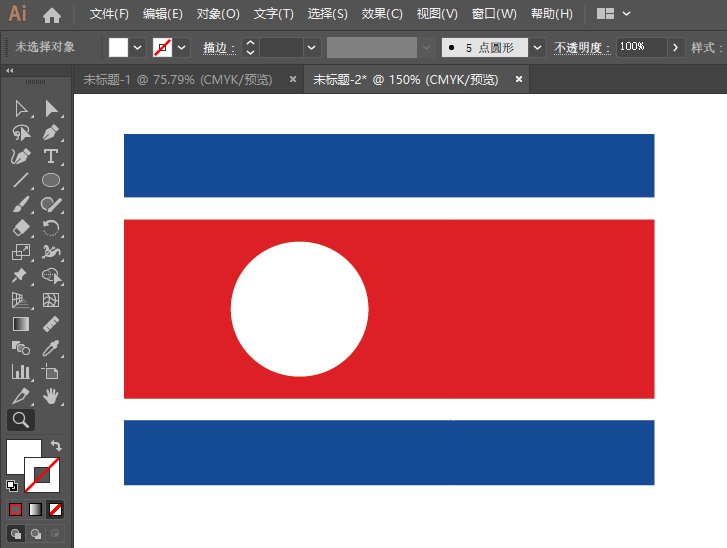
Task: Select the Paintbrush tool
Action: (x=21, y=204)
